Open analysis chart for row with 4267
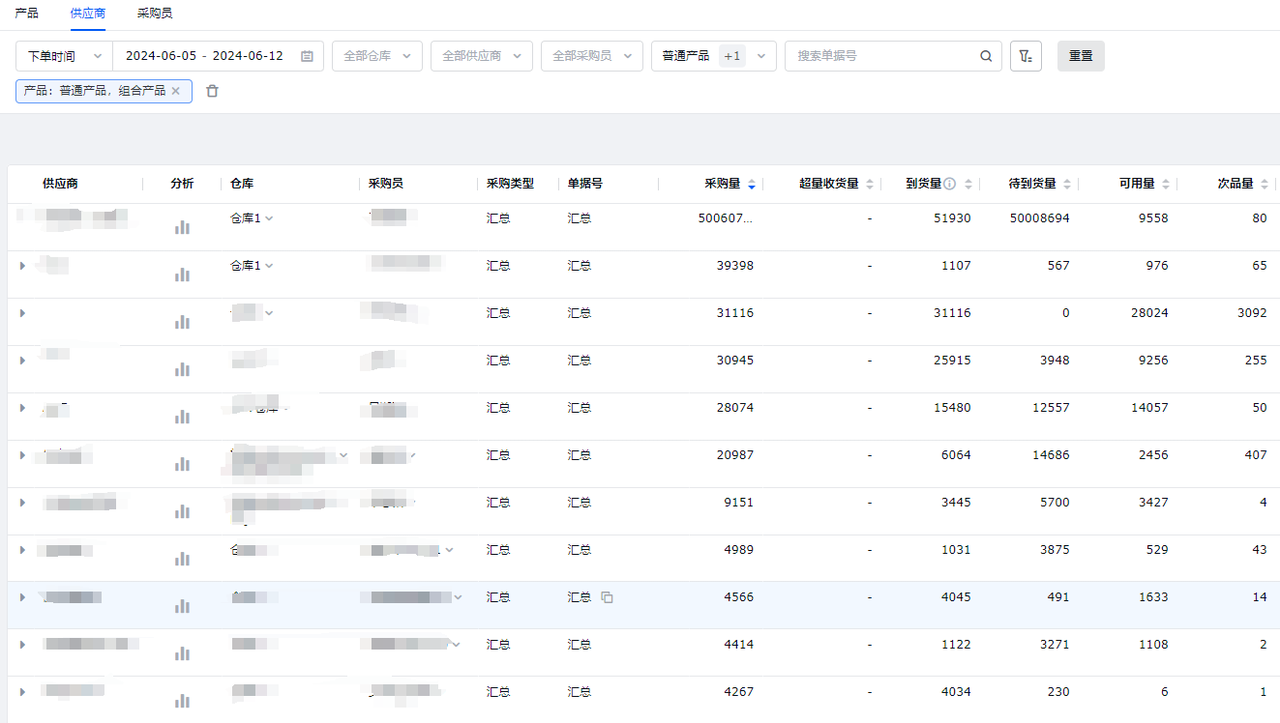Image resolution: width=1280 pixels, height=723 pixels. [182, 701]
